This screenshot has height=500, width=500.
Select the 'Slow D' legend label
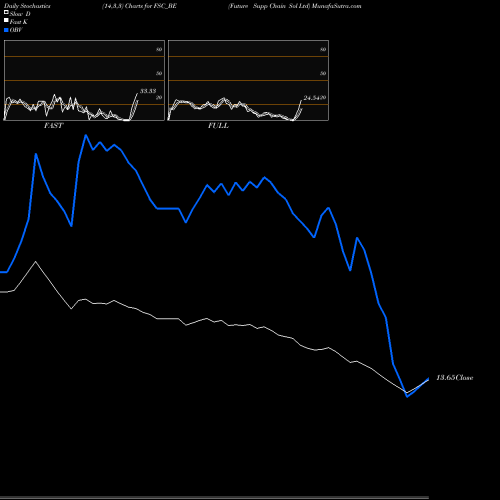[x=20, y=14]
